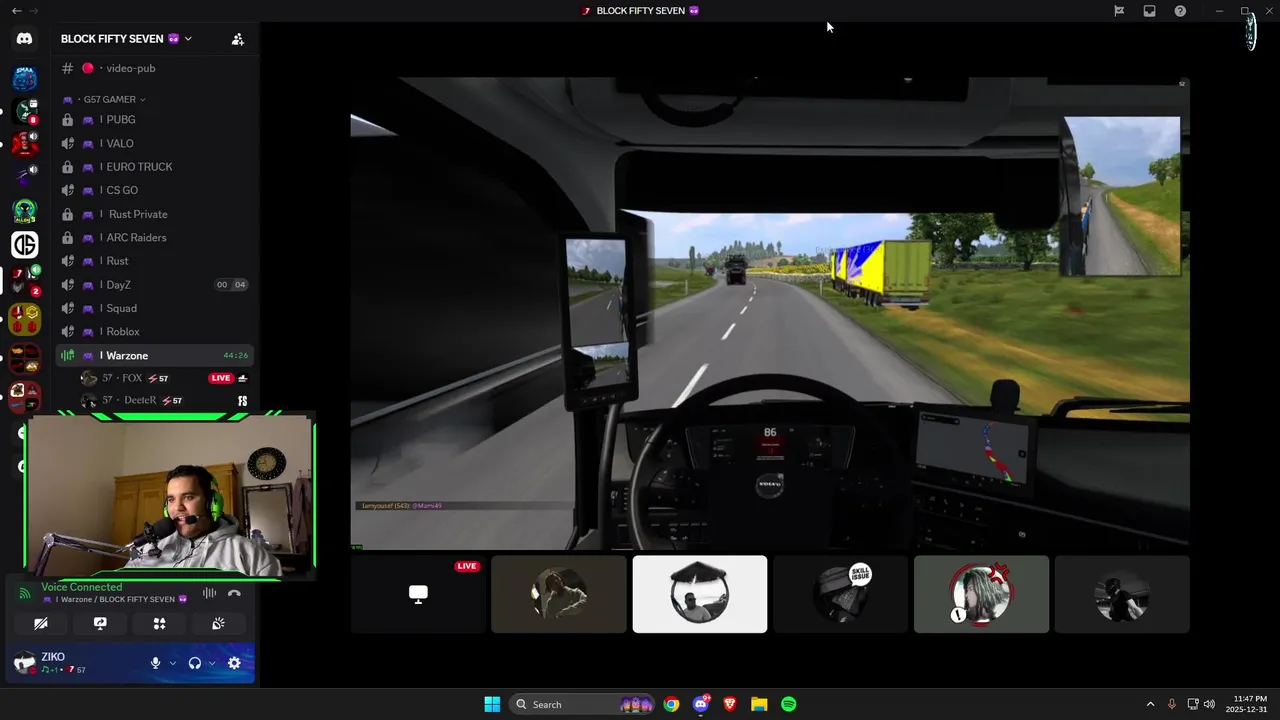Open the Windows Start menu
The height and width of the screenshot is (720, 1280).
492,704
